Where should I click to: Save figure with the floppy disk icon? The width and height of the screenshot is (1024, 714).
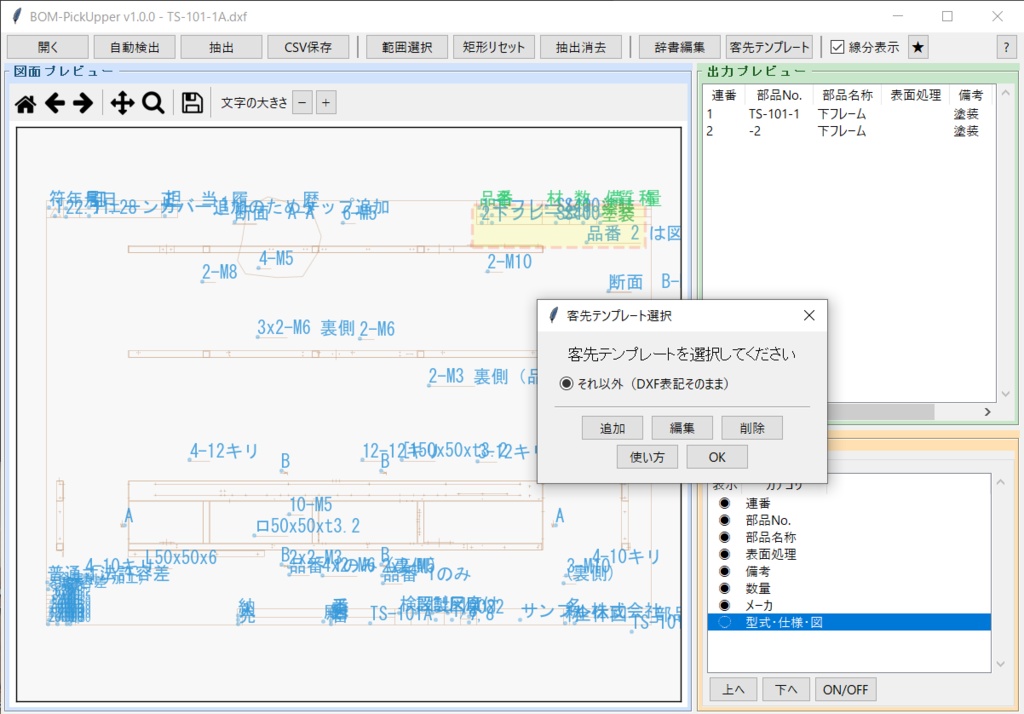192,103
